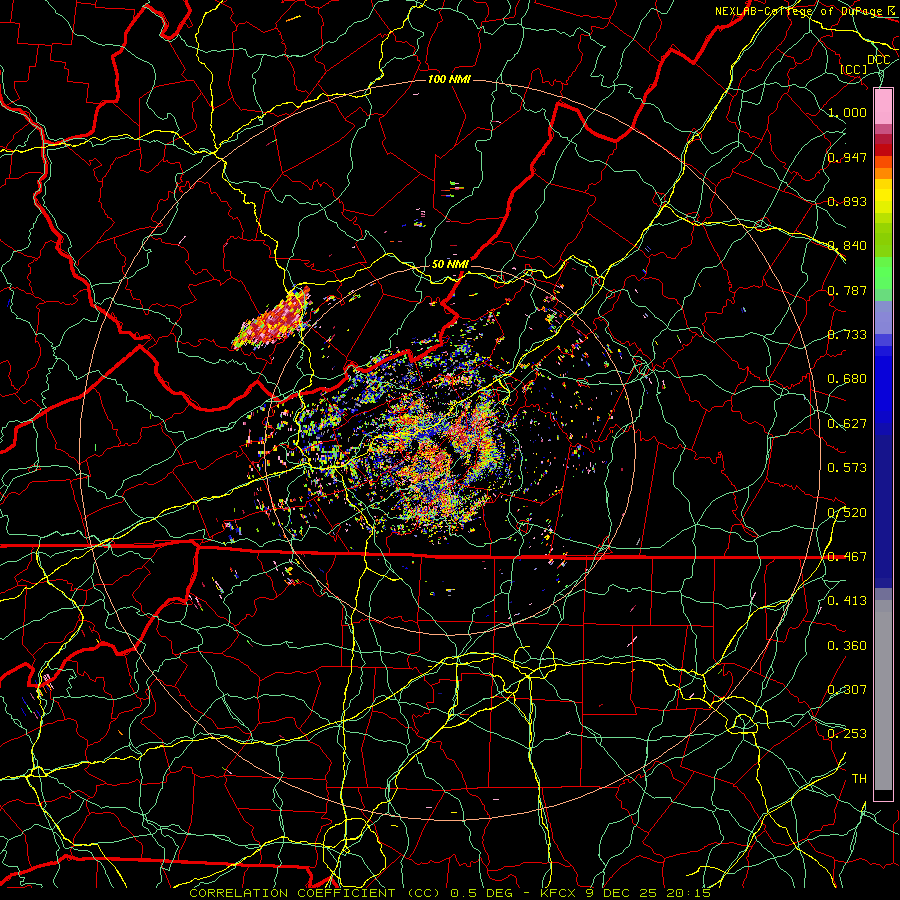Select the 0.840 scale value
The image size is (900, 900).
[x=847, y=246]
